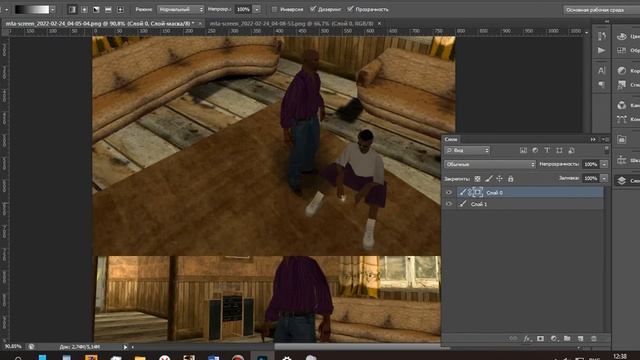Filter layers by shape layers icon

click(x=559, y=150)
